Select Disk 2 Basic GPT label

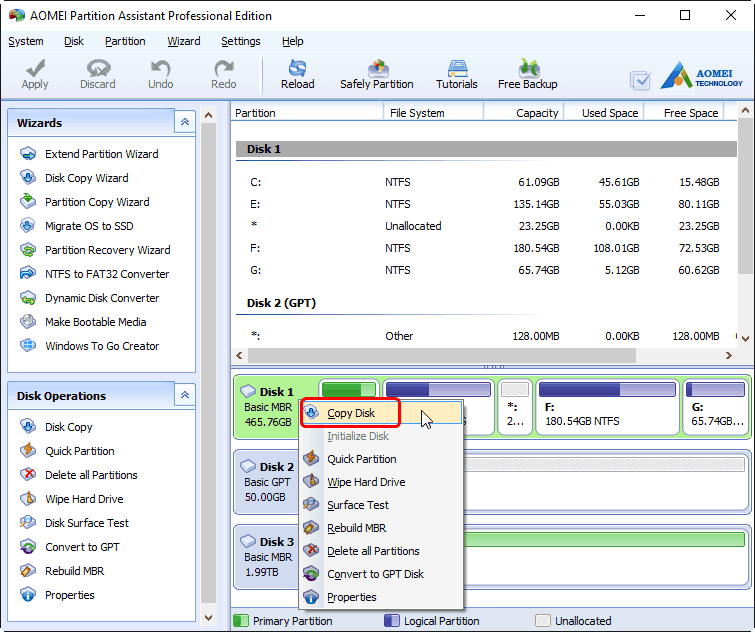coord(267,482)
